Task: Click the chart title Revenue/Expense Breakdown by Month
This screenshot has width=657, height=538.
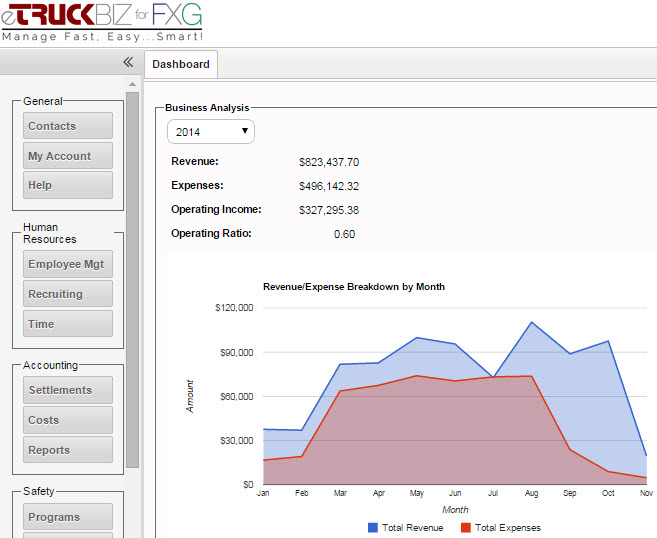Action: (x=354, y=287)
